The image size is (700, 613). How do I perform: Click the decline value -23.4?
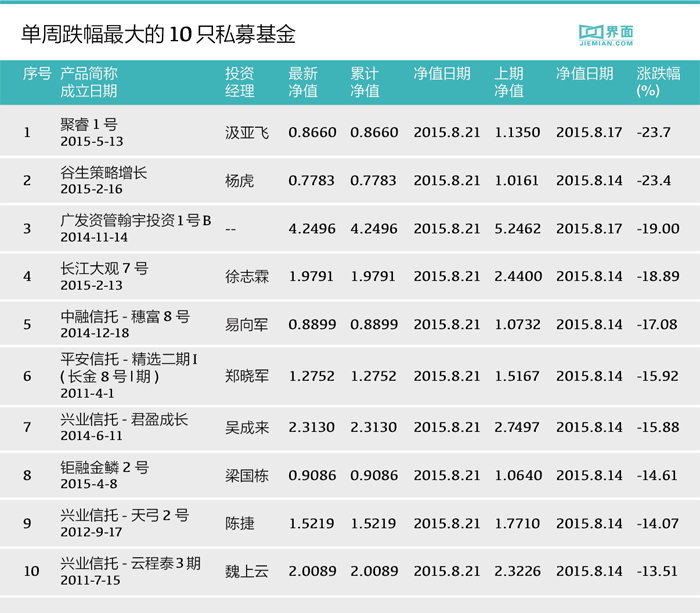[654, 181]
